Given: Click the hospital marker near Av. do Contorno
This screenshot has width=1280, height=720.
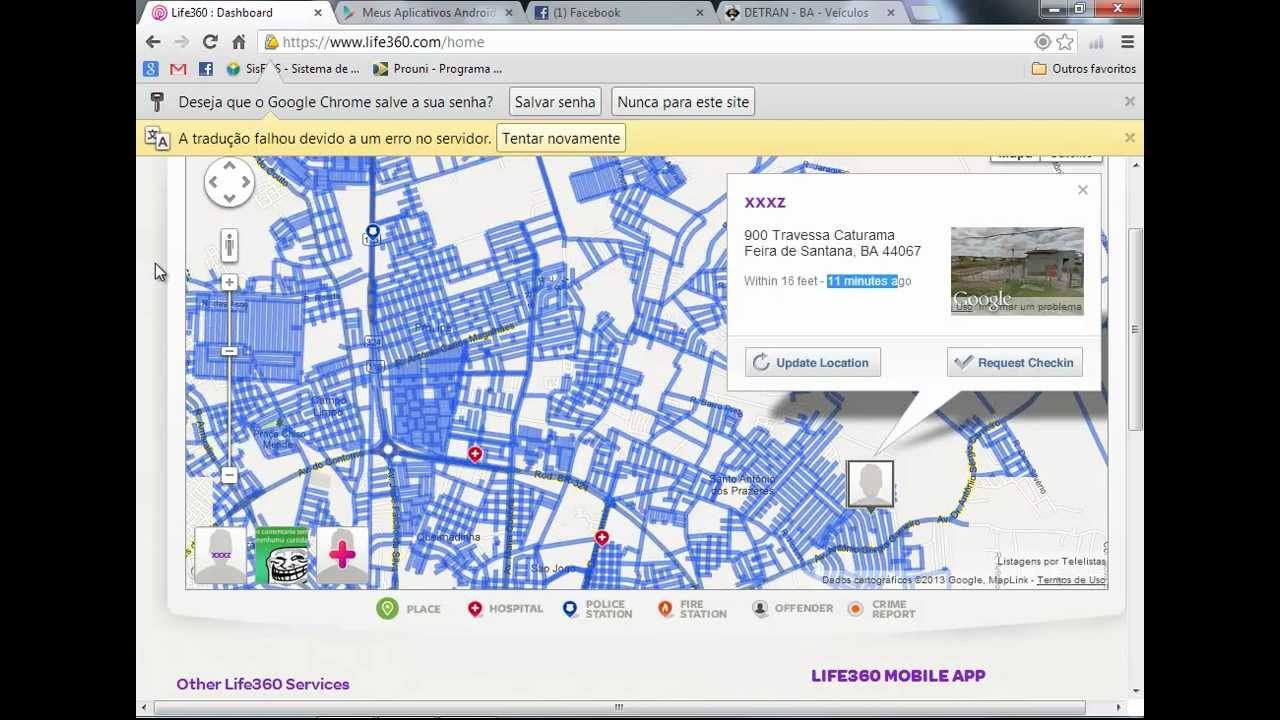Looking at the screenshot, I should coord(475,455).
